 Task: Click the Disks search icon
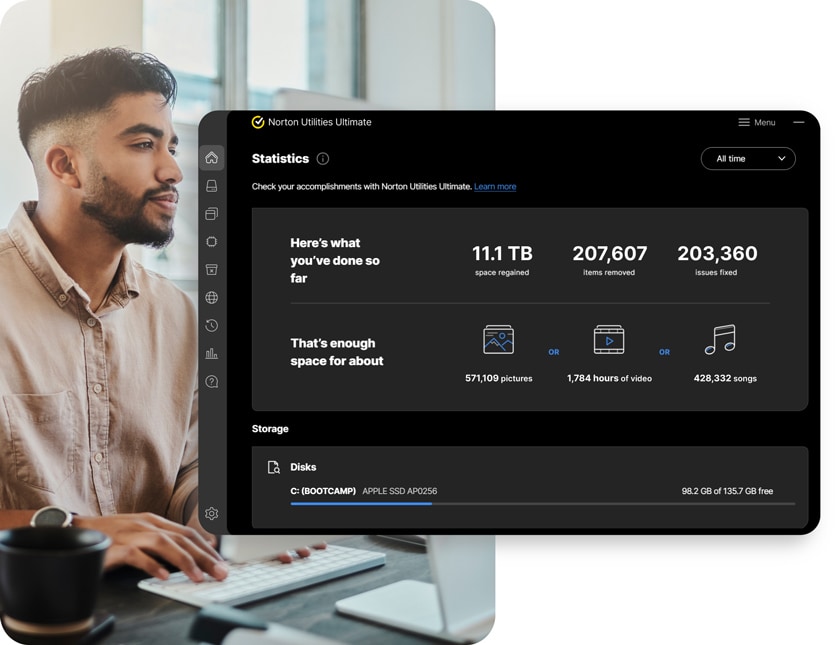click(274, 467)
